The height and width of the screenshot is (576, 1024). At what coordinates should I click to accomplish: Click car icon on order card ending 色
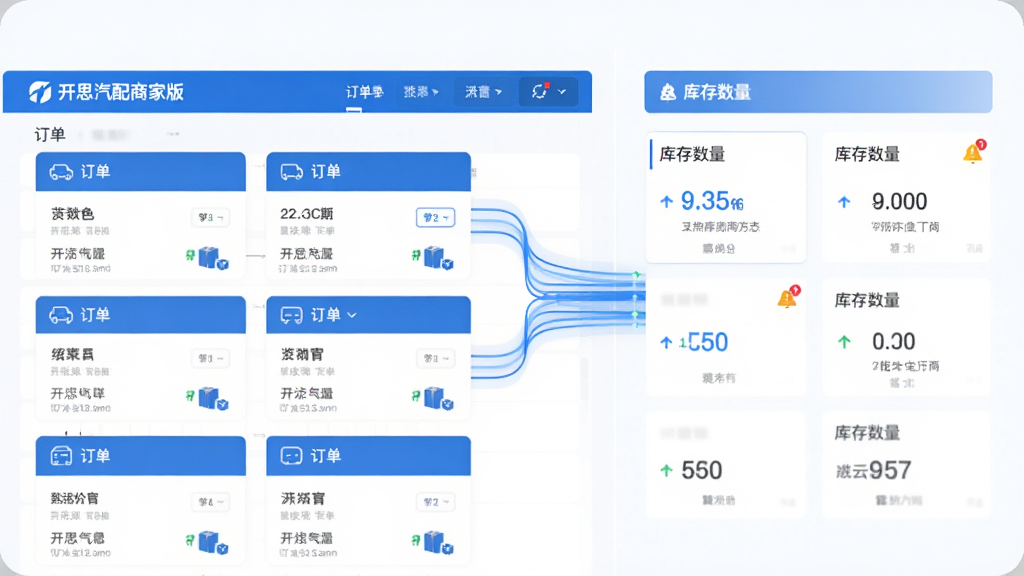click(x=61, y=172)
